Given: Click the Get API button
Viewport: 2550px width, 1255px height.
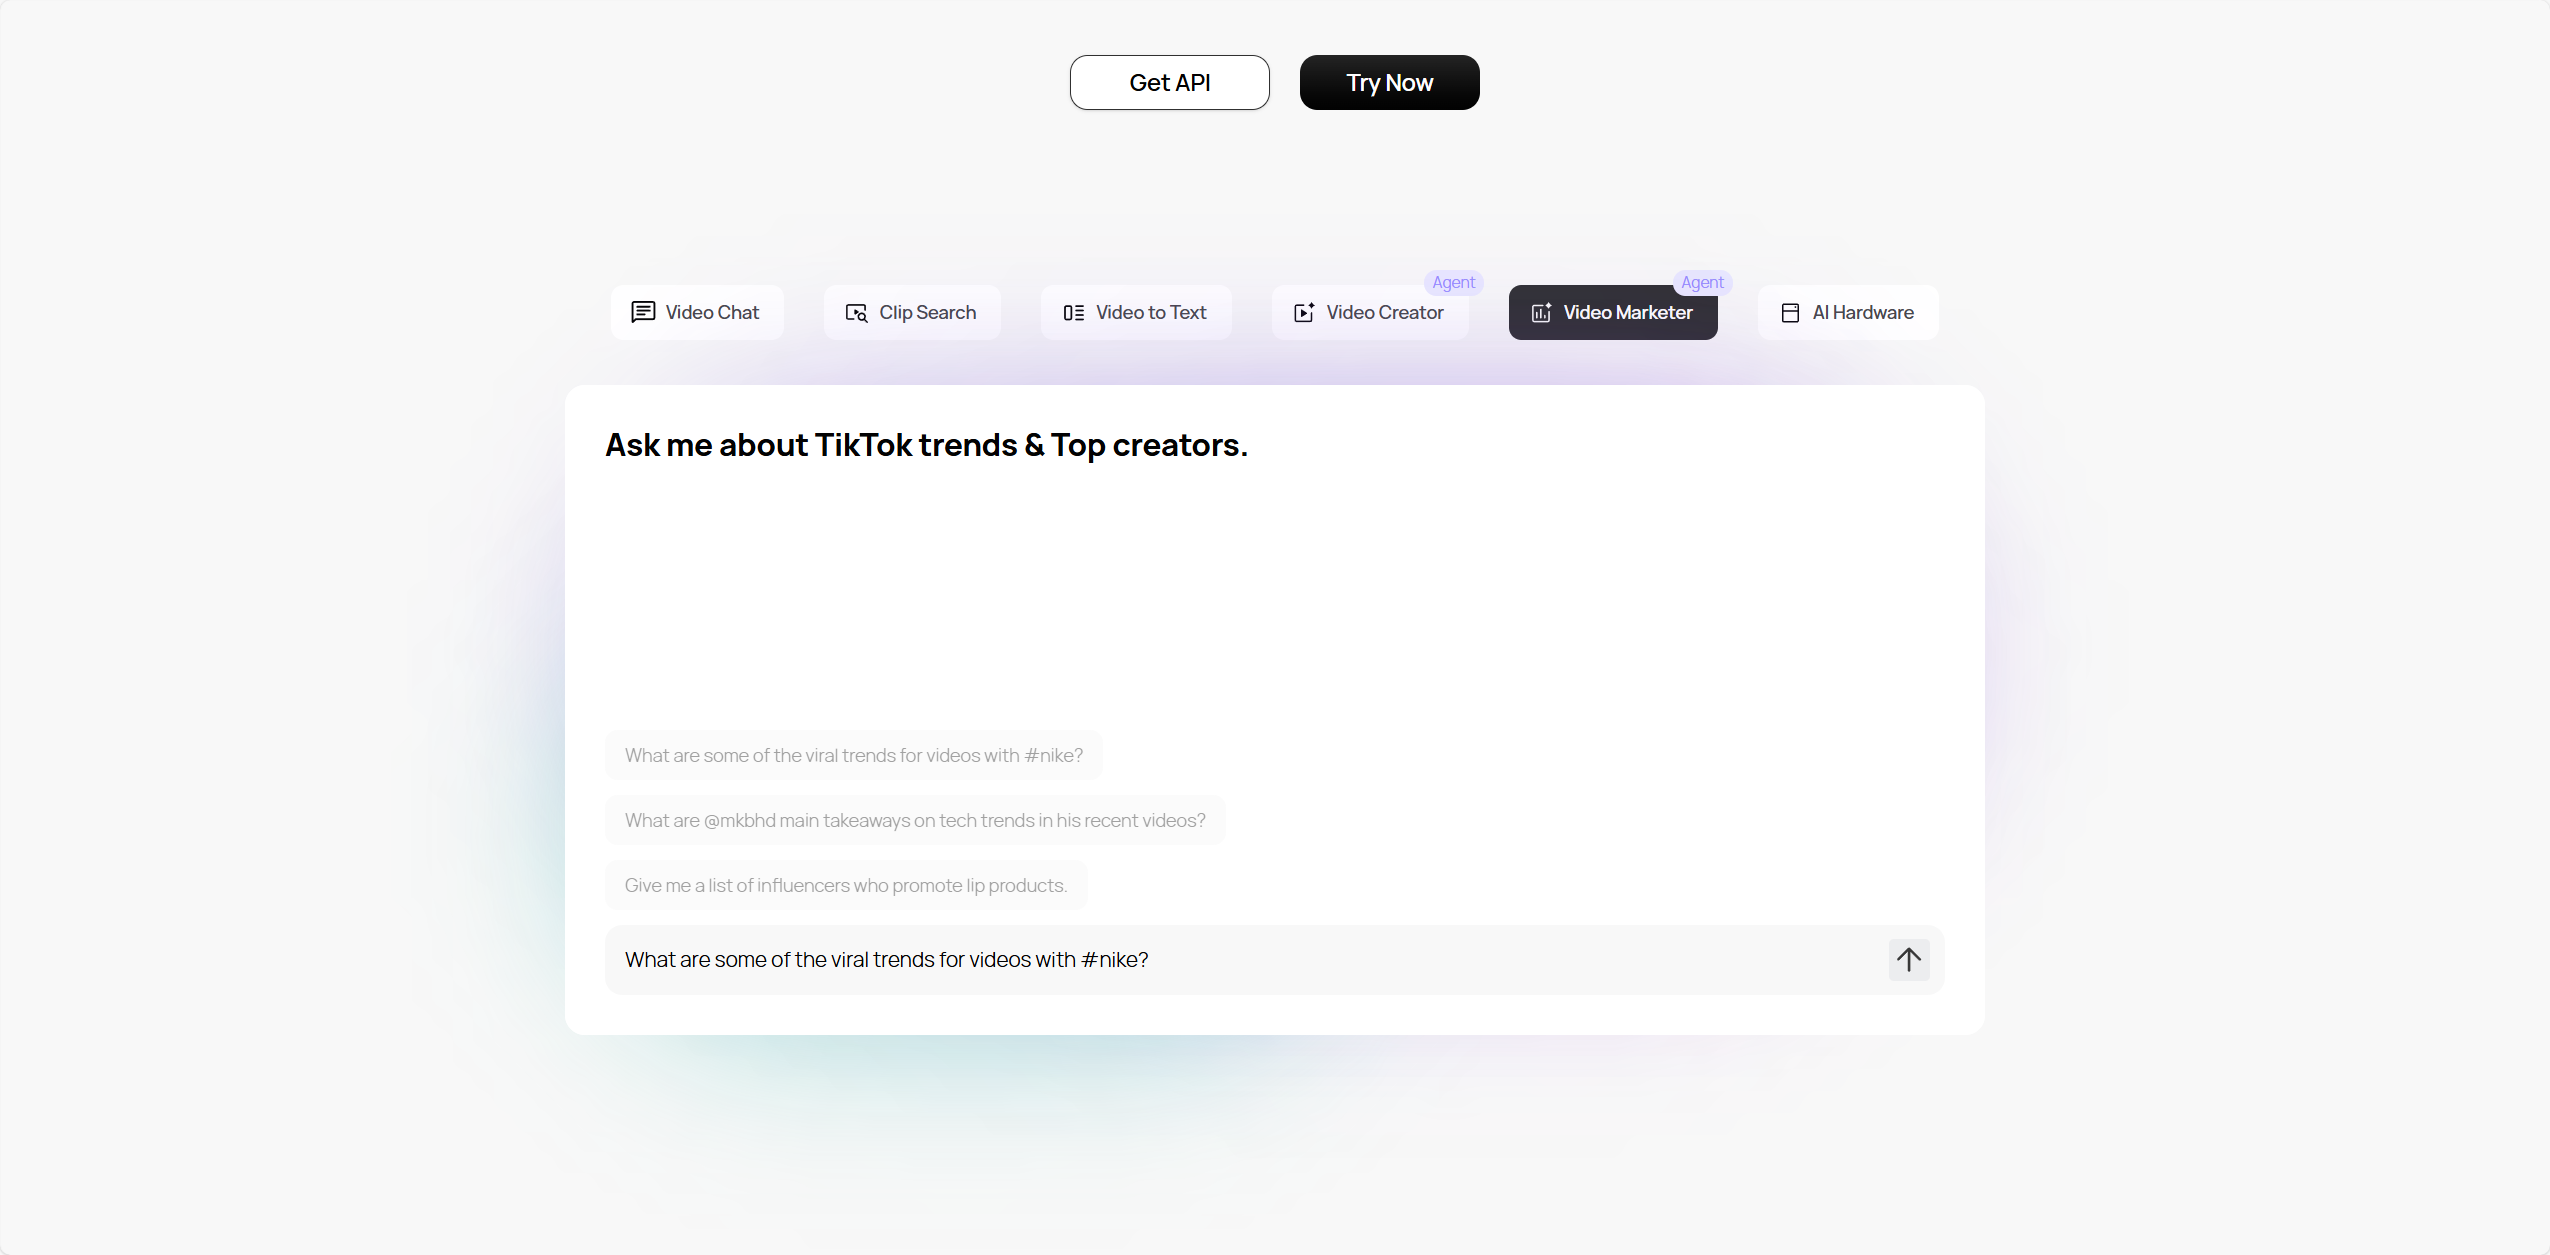Looking at the screenshot, I should click(1170, 83).
